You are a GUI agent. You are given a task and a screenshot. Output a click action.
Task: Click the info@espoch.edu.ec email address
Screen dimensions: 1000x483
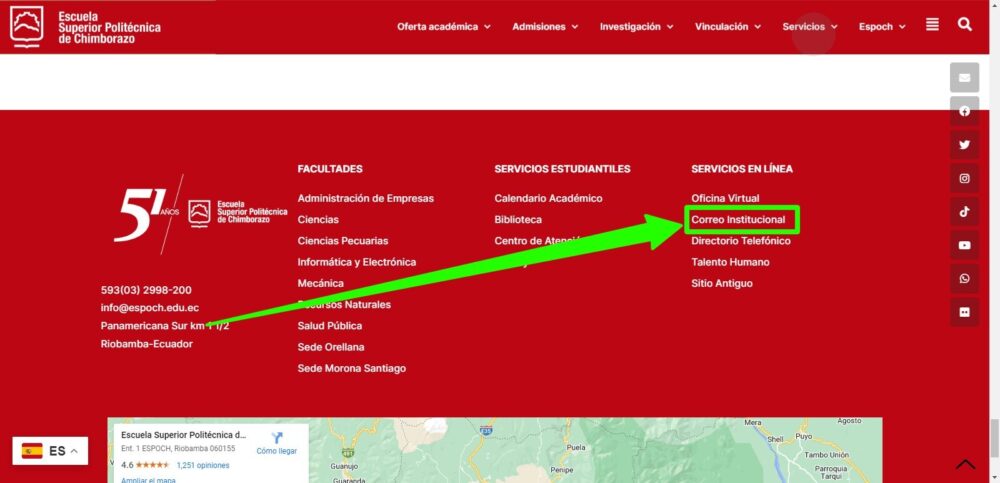click(x=150, y=308)
